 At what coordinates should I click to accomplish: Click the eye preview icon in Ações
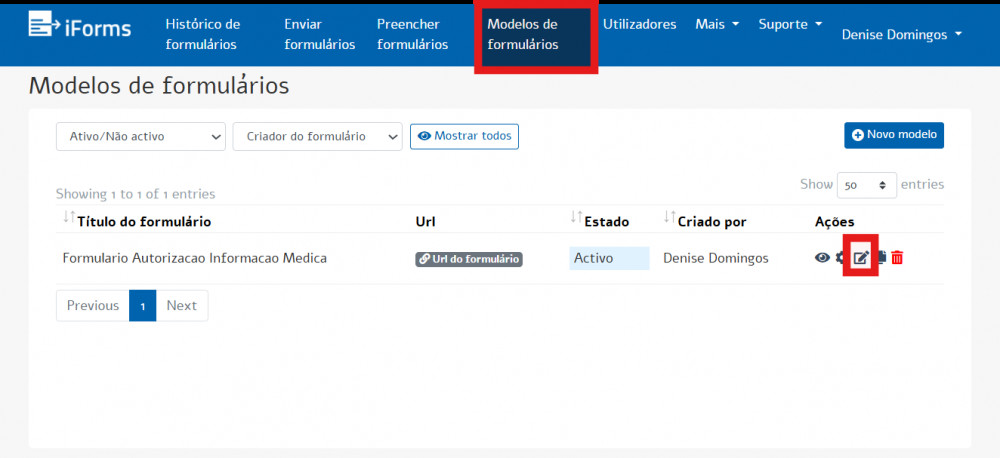822,258
